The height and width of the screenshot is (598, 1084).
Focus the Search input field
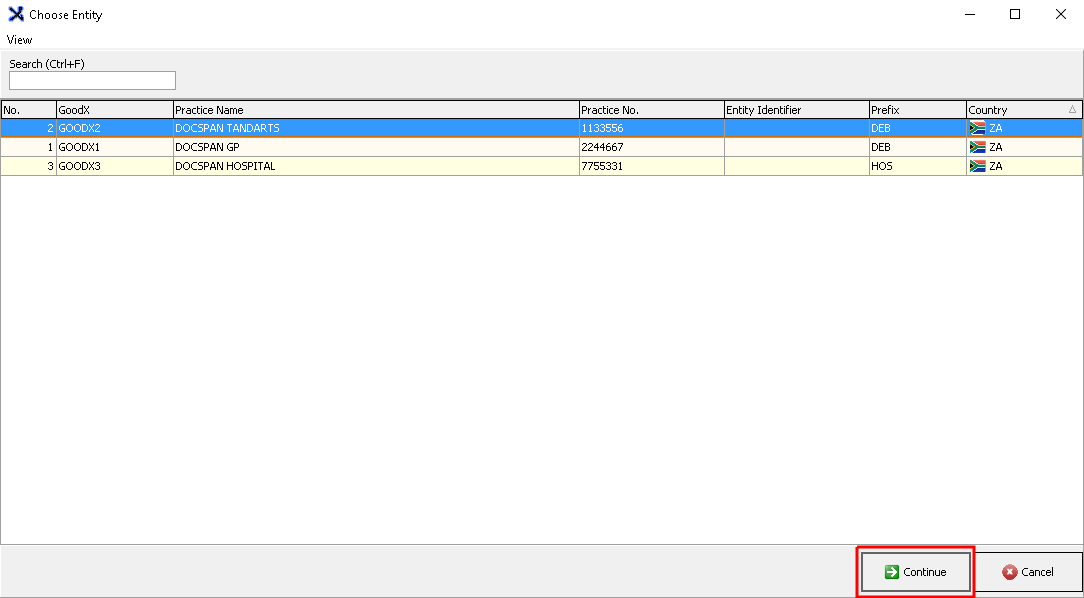pyautogui.click(x=92, y=81)
